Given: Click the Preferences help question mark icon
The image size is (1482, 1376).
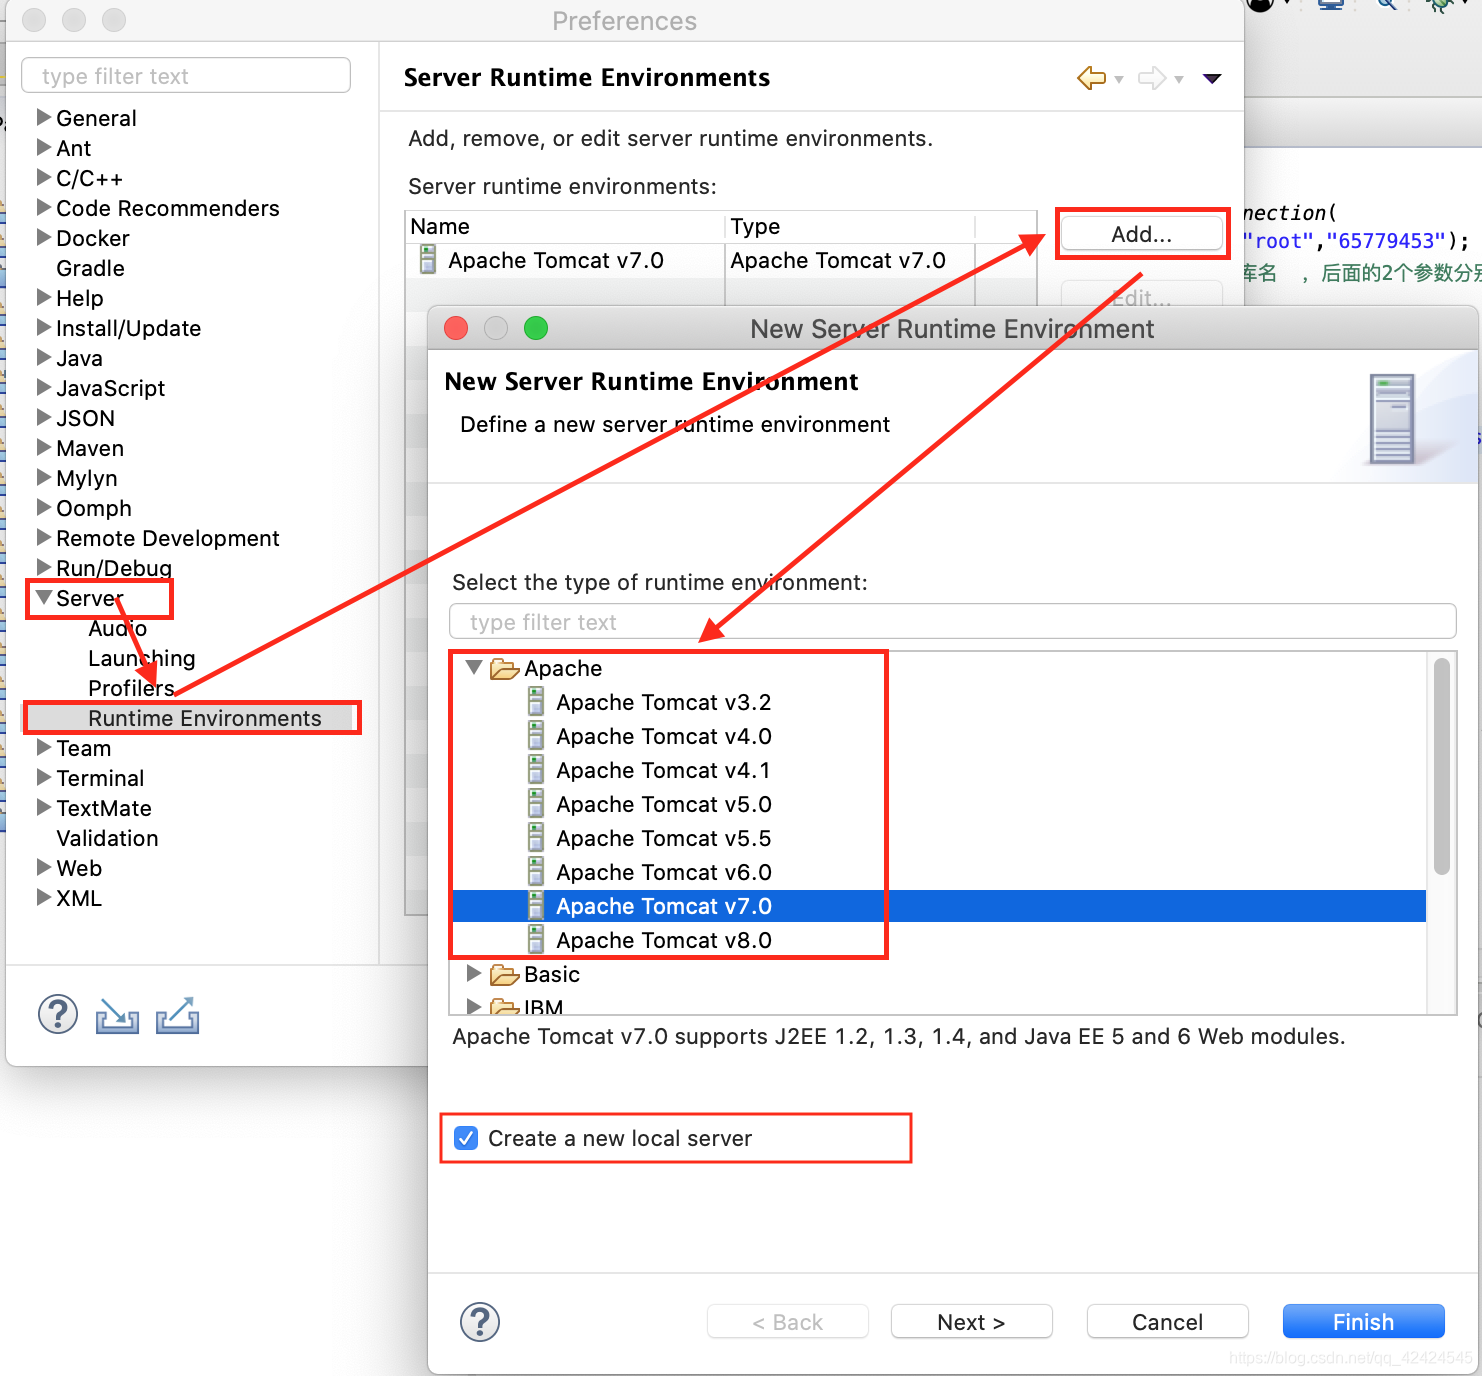Looking at the screenshot, I should click(x=58, y=1014).
